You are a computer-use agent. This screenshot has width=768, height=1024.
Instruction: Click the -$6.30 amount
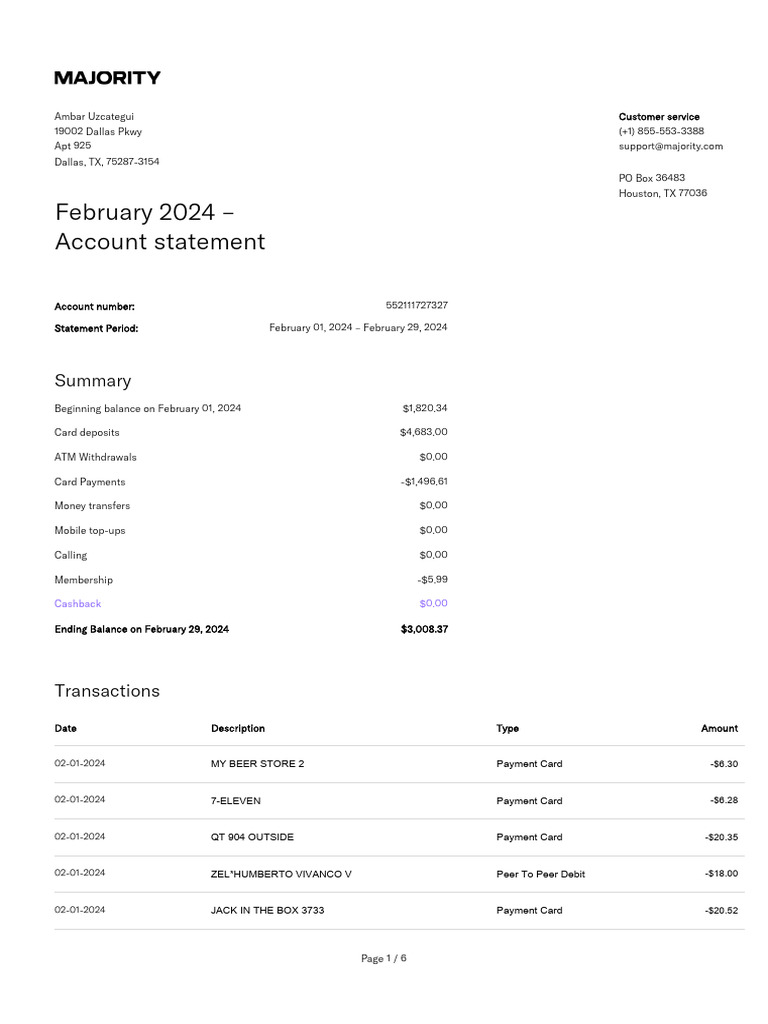[724, 763]
